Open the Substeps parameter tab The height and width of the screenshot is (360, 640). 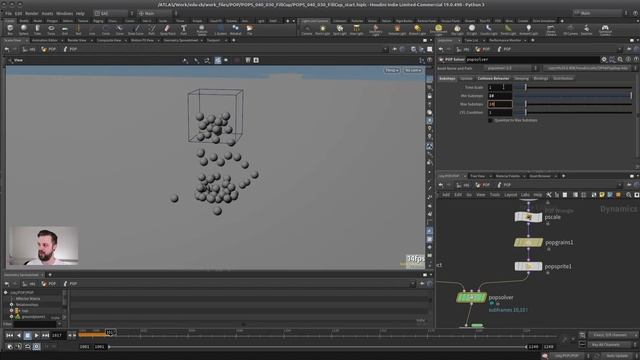447,78
